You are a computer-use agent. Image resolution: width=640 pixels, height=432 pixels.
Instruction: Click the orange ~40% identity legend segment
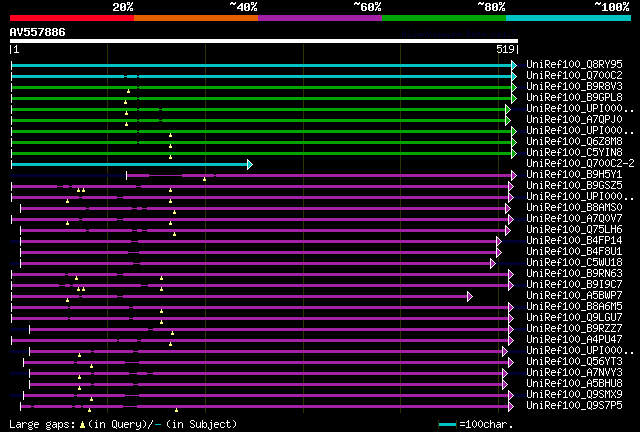pyautogui.click(x=196, y=18)
